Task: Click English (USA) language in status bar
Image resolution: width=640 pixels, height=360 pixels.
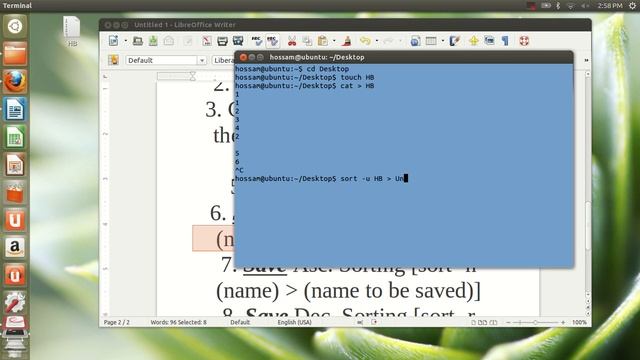Action: click(x=294, y=322)
